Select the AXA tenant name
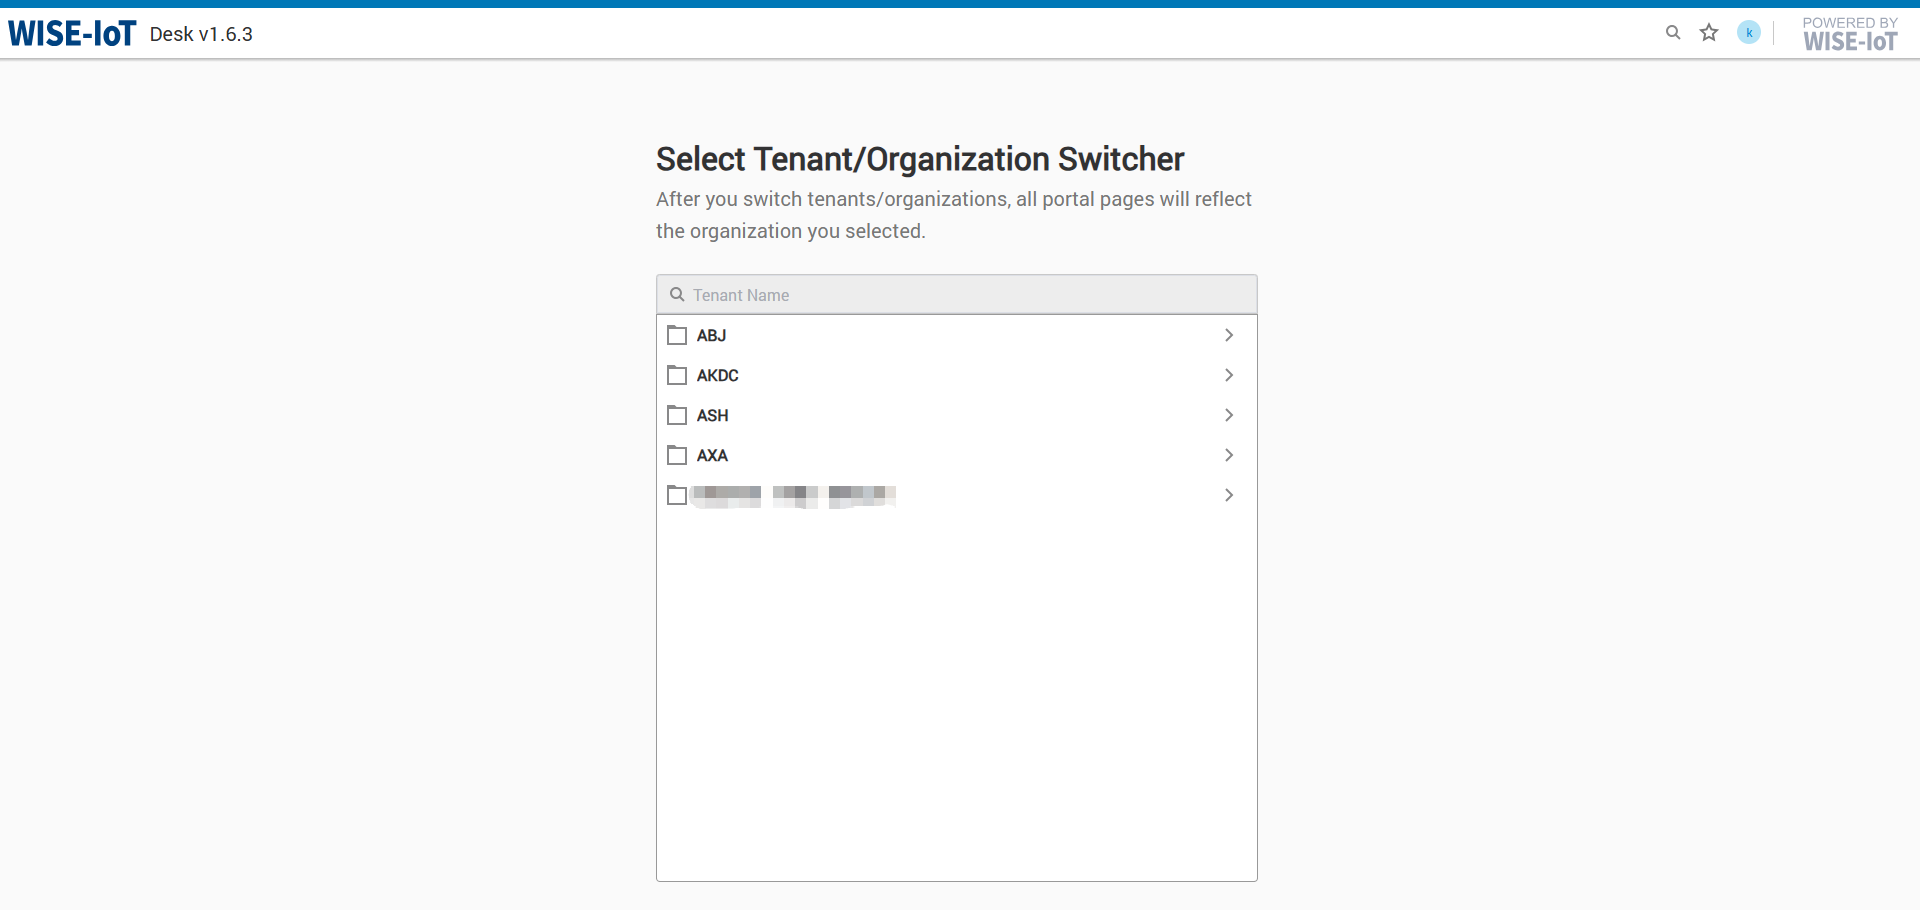This screenshot has height=910, width=1920. point(711,455)
